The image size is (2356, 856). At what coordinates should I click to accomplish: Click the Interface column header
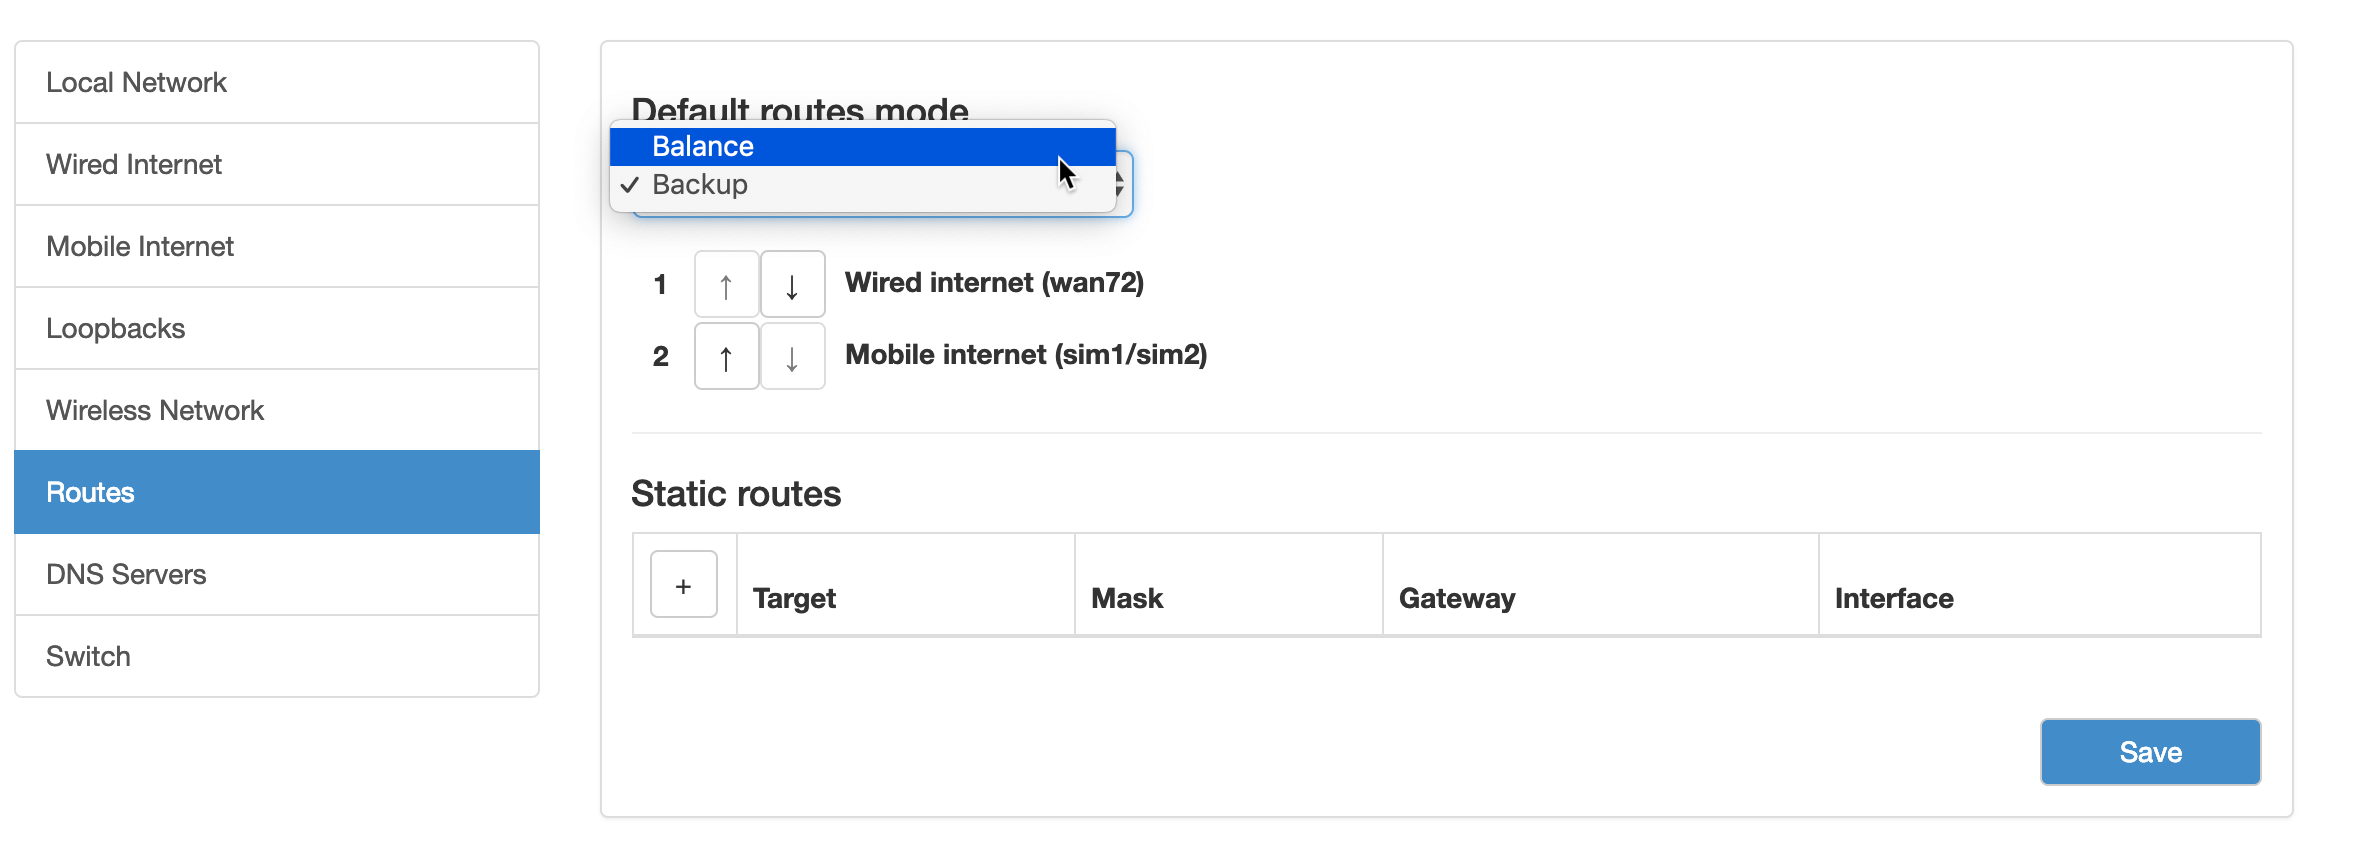[x=1894, y=598]
